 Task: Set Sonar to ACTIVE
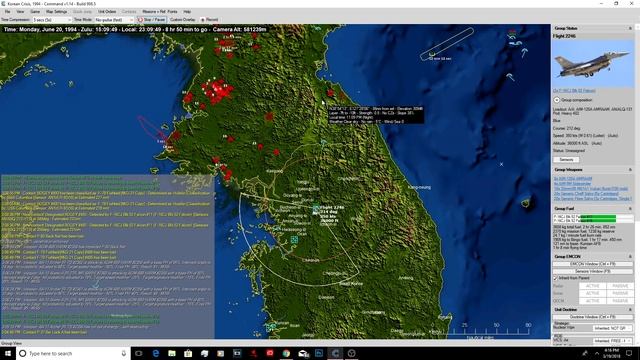click(592, 293)
